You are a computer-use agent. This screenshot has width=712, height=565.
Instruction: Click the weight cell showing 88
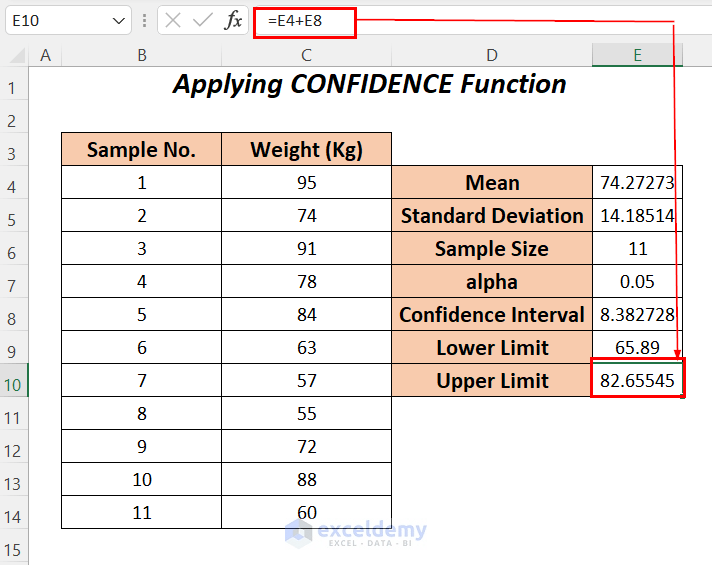point(307,480)
